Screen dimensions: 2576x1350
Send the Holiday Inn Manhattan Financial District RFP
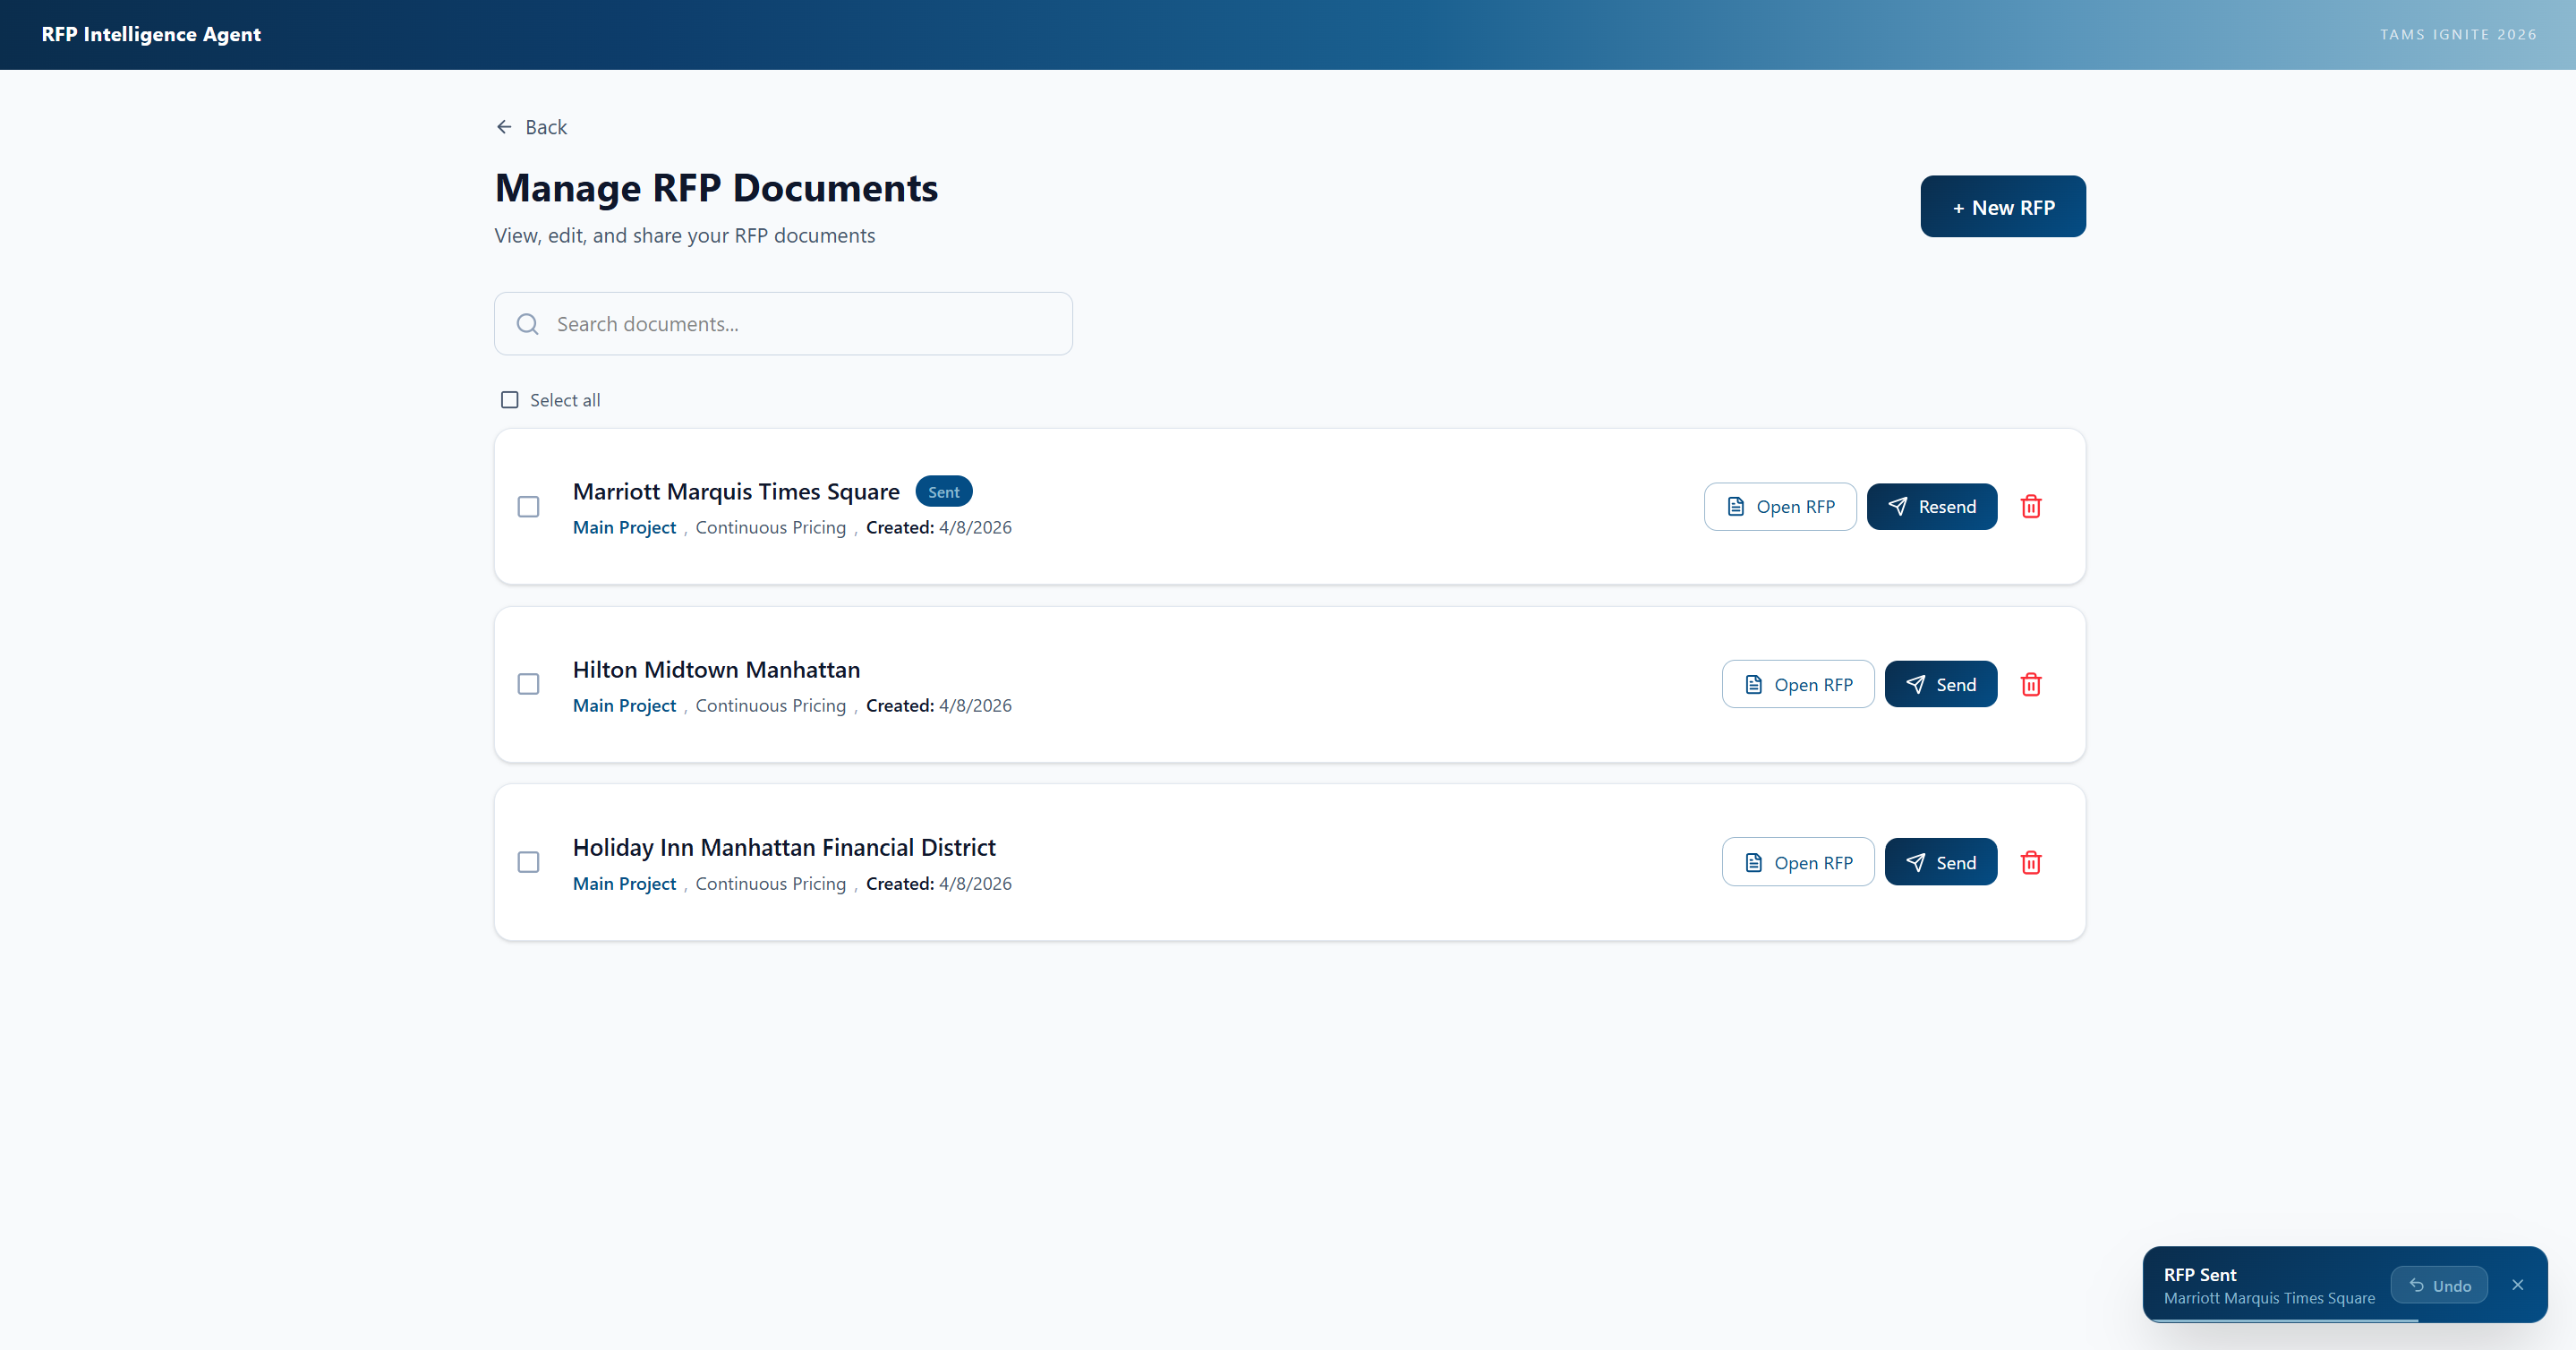(1941, 863)
